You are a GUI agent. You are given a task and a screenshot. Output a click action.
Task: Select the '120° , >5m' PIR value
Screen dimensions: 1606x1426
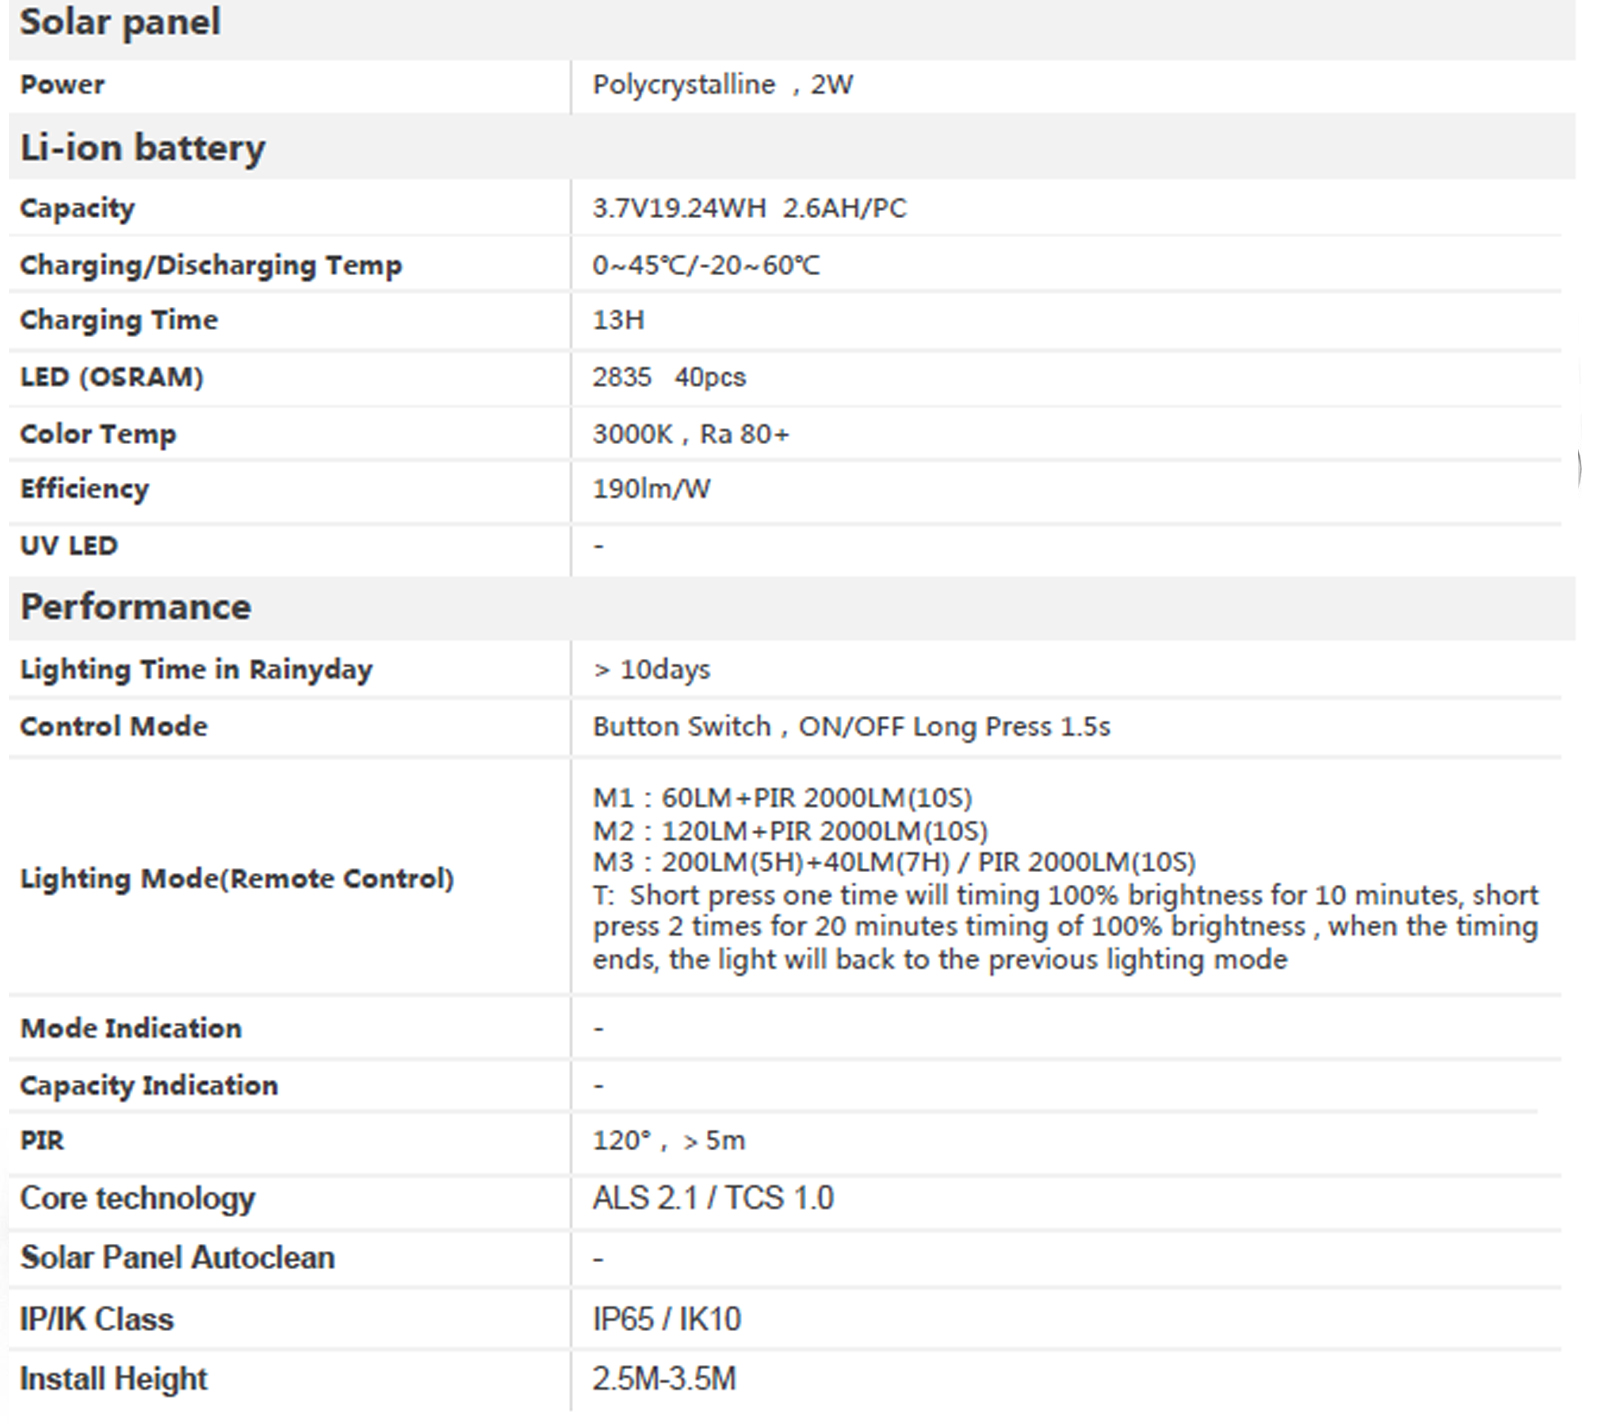(669, 1141)
